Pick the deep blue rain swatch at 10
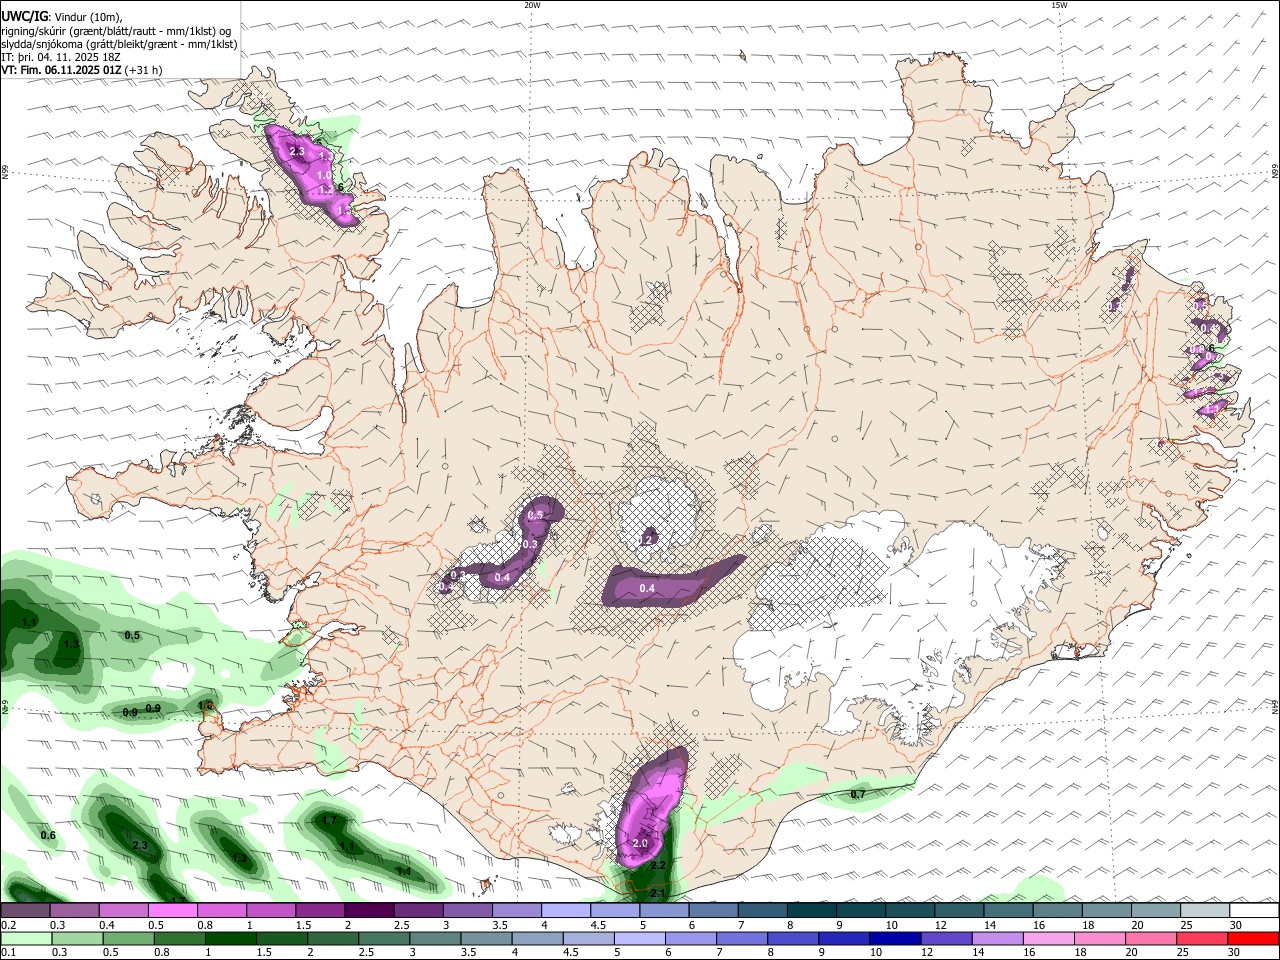 895,938
